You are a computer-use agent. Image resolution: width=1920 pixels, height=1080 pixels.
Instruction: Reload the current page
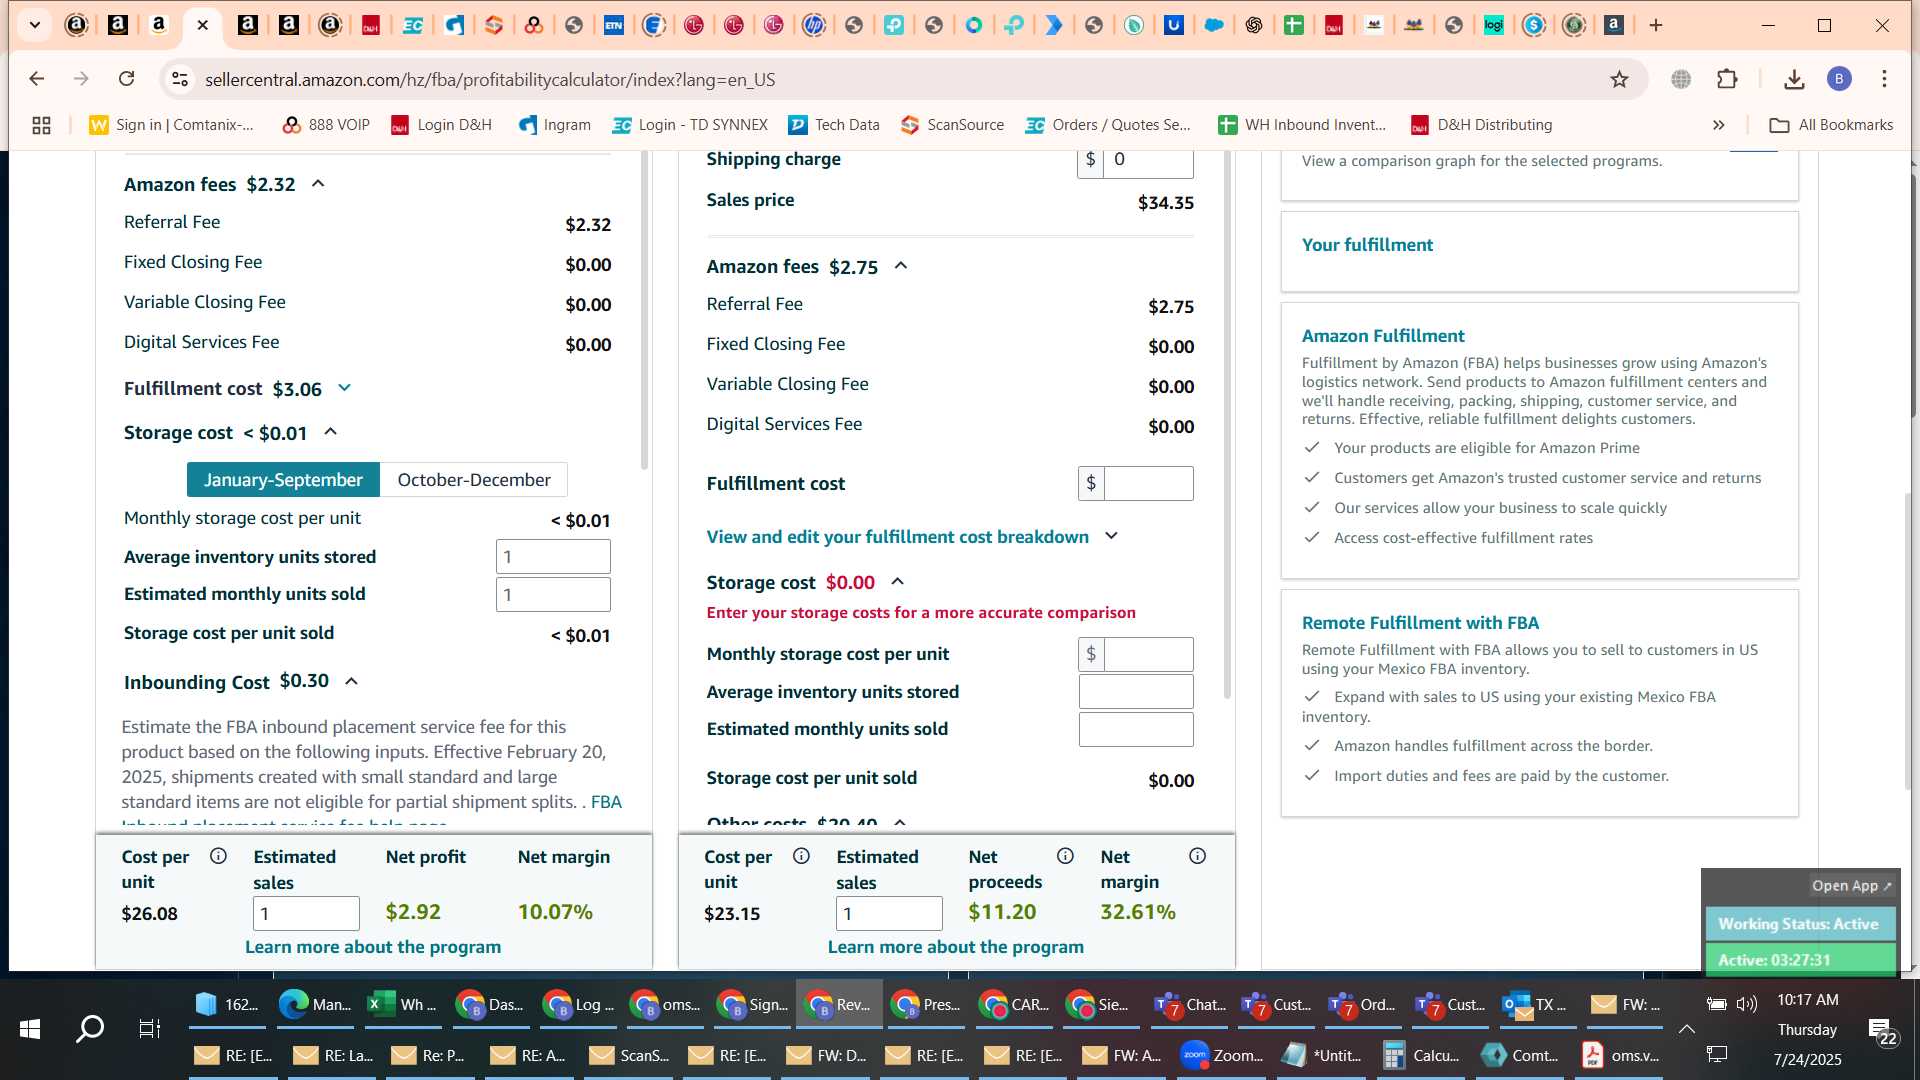pos(126,79)
